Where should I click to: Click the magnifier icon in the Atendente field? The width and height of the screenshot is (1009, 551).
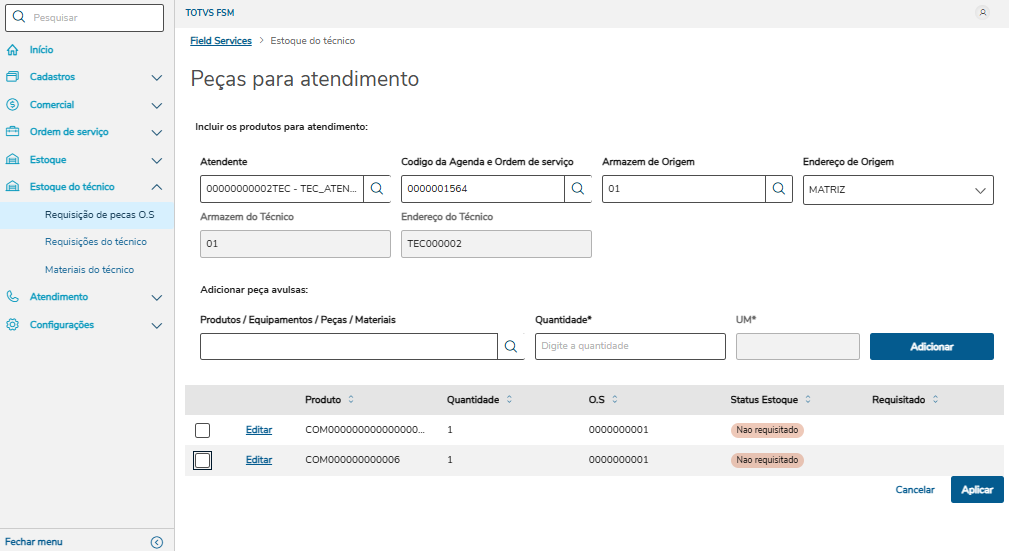(377, 188)
